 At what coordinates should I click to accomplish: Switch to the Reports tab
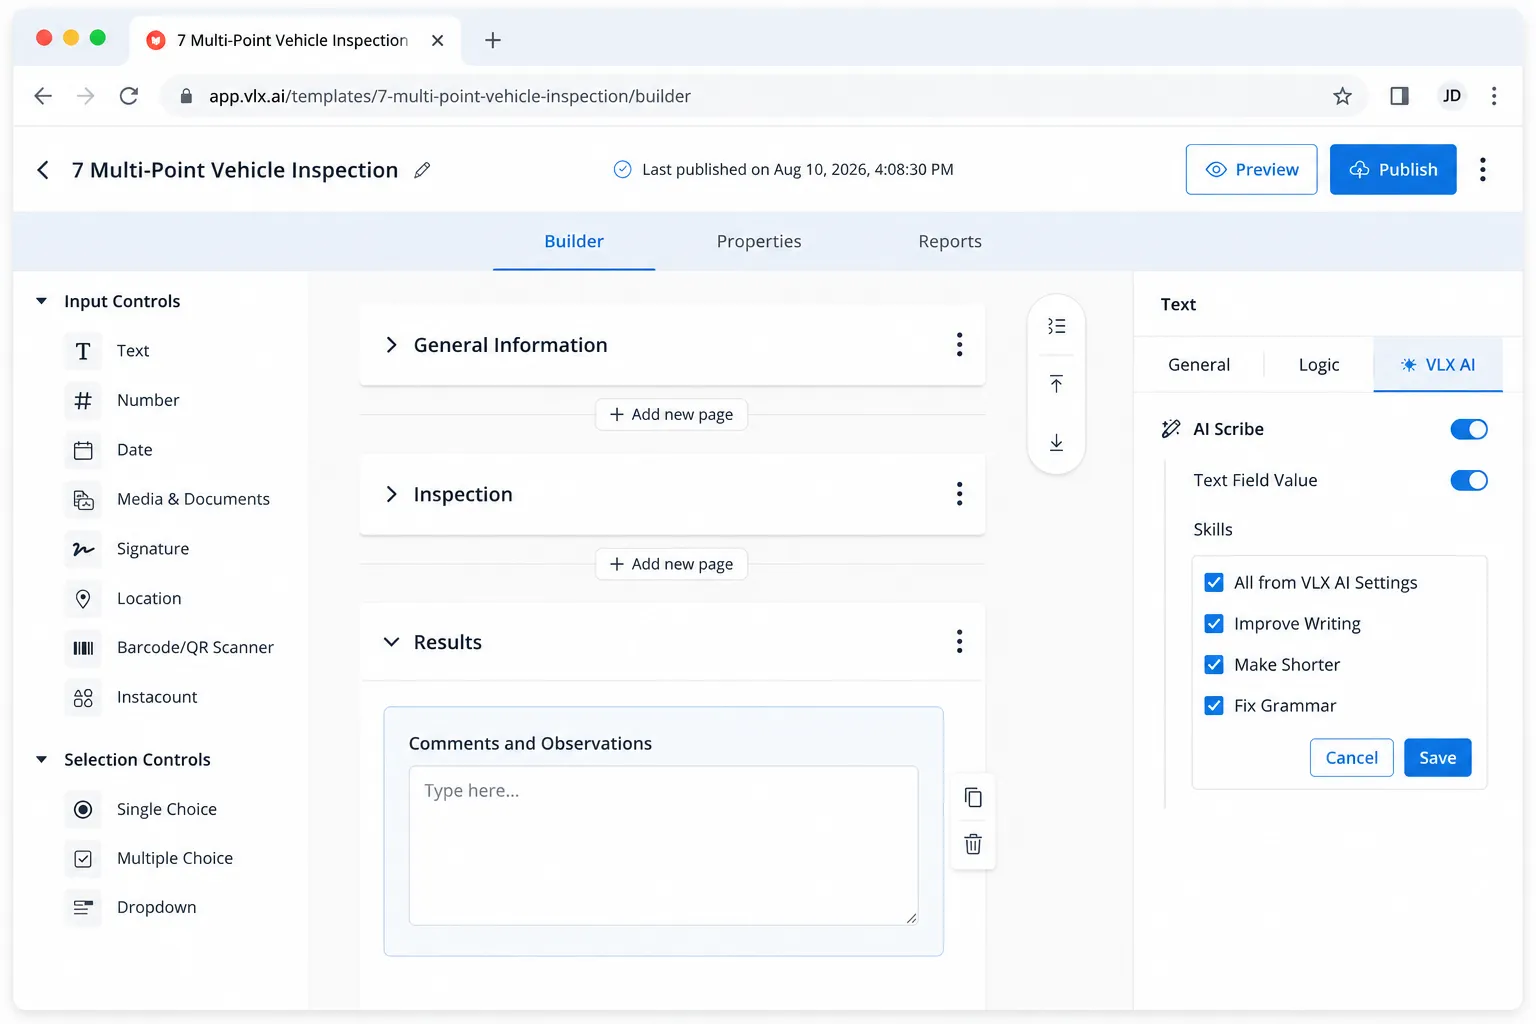pyautogui.click(x=950, y=241)
